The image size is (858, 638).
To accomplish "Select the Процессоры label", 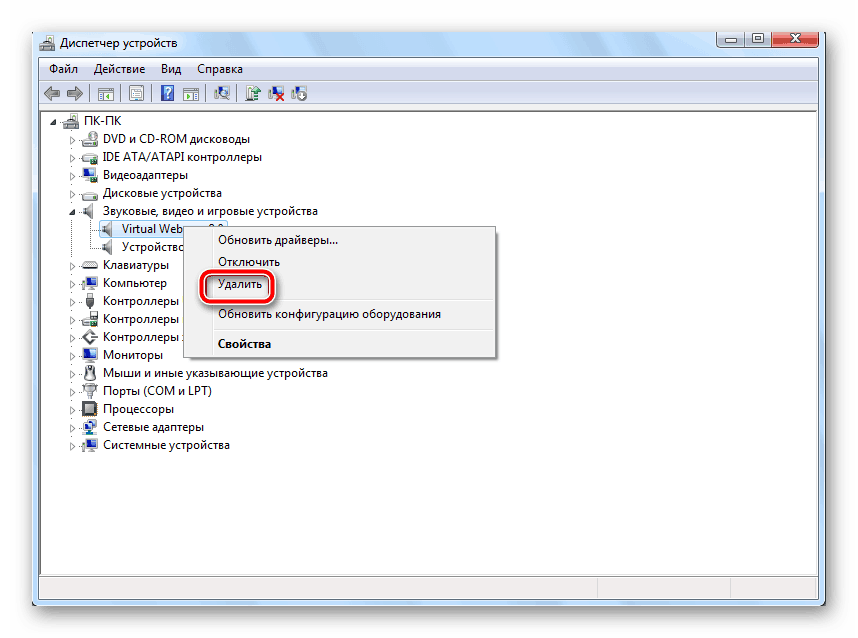I will pos(138,409).
